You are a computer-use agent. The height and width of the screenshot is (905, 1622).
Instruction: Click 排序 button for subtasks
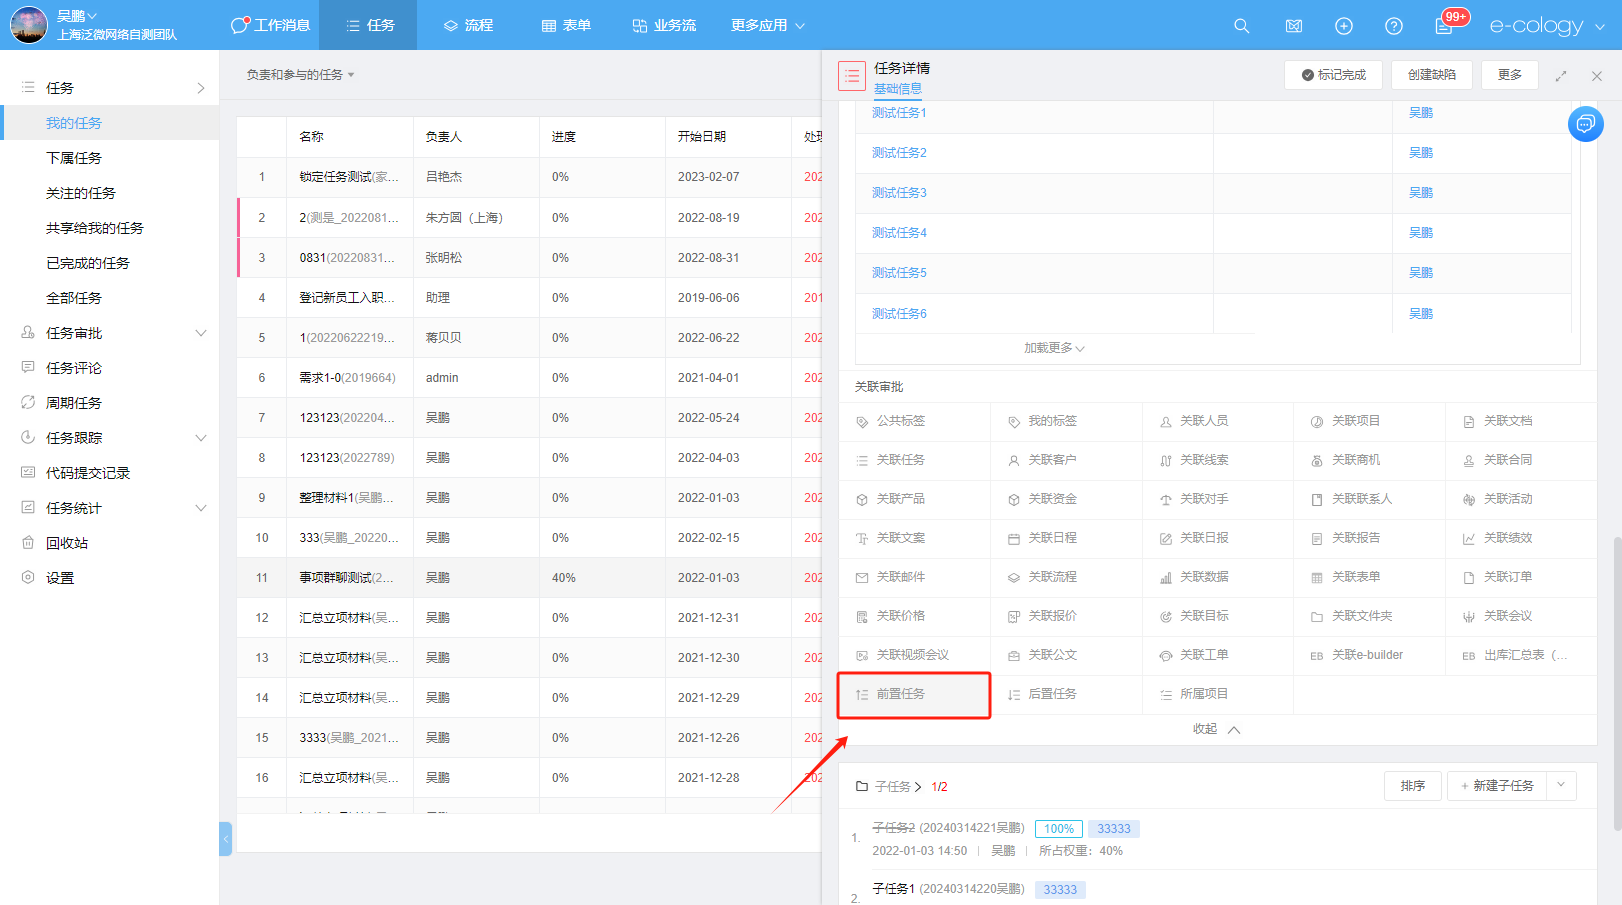pos(1413,786)
